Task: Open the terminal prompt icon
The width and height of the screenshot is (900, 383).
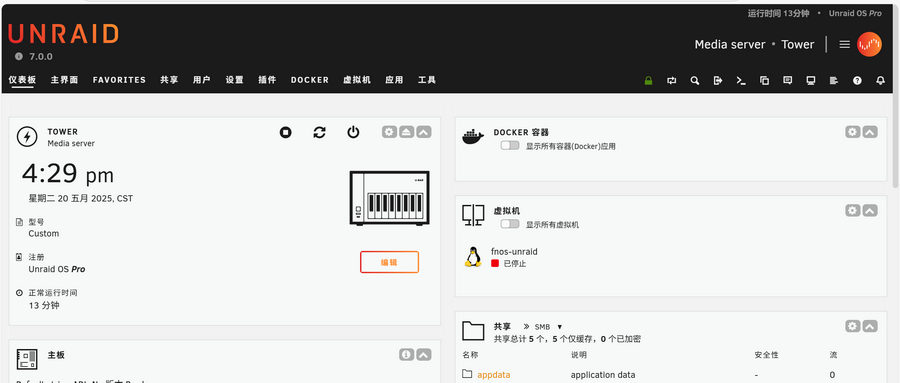Action: 741,80
